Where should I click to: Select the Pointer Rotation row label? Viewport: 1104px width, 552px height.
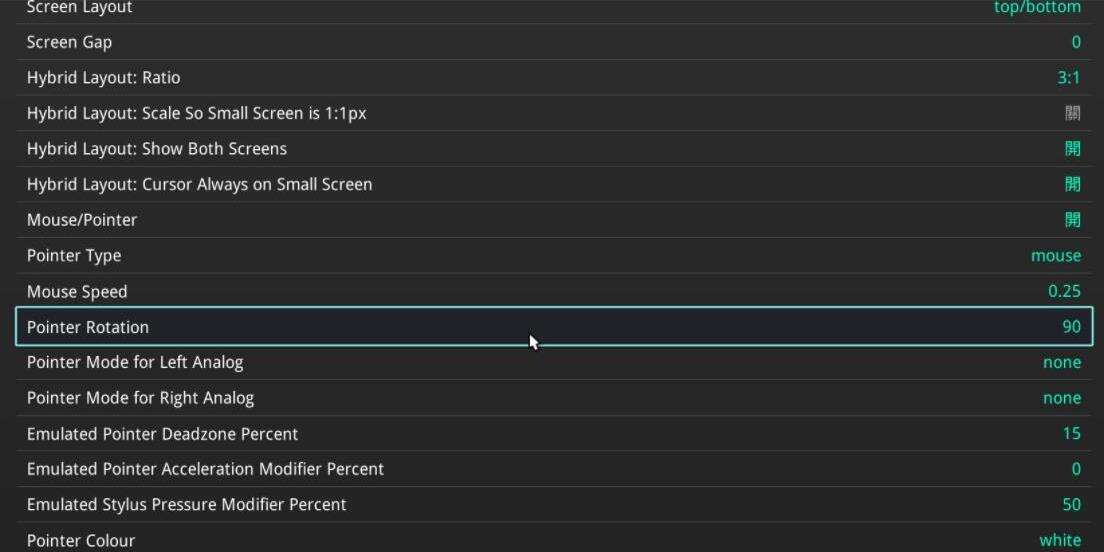88,327
